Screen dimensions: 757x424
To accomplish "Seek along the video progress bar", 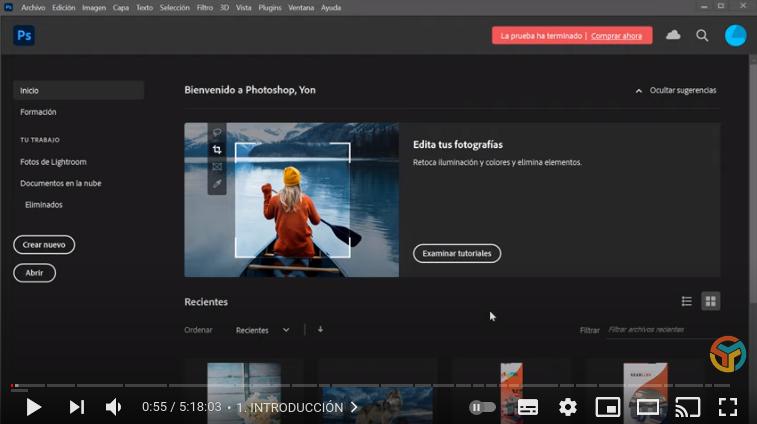I will point(370,385).
